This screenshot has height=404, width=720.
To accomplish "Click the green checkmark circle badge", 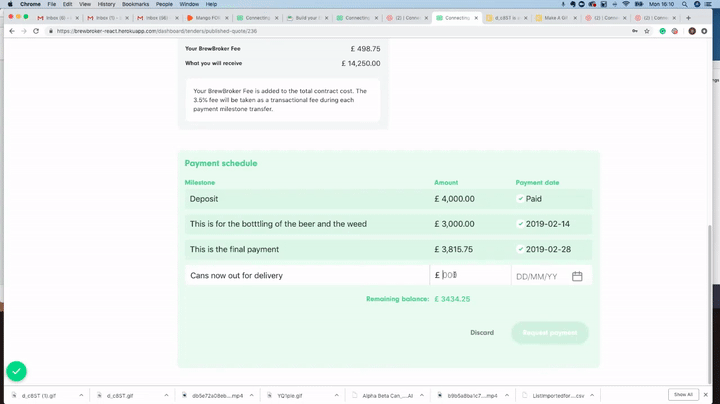I will (x=16, y=371).
